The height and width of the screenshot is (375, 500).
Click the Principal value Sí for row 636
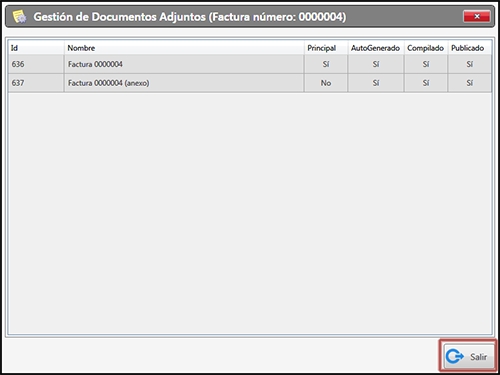tap(326, 64)
